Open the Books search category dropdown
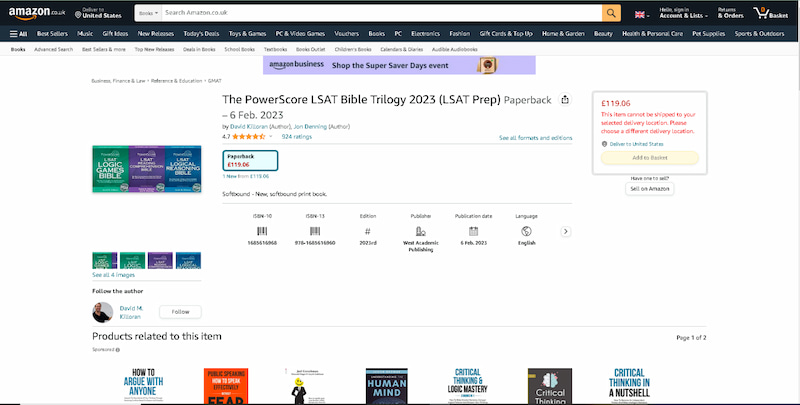The height and width of the screenshot is (405, 800). pyautogui.click(x=148, y=13)
